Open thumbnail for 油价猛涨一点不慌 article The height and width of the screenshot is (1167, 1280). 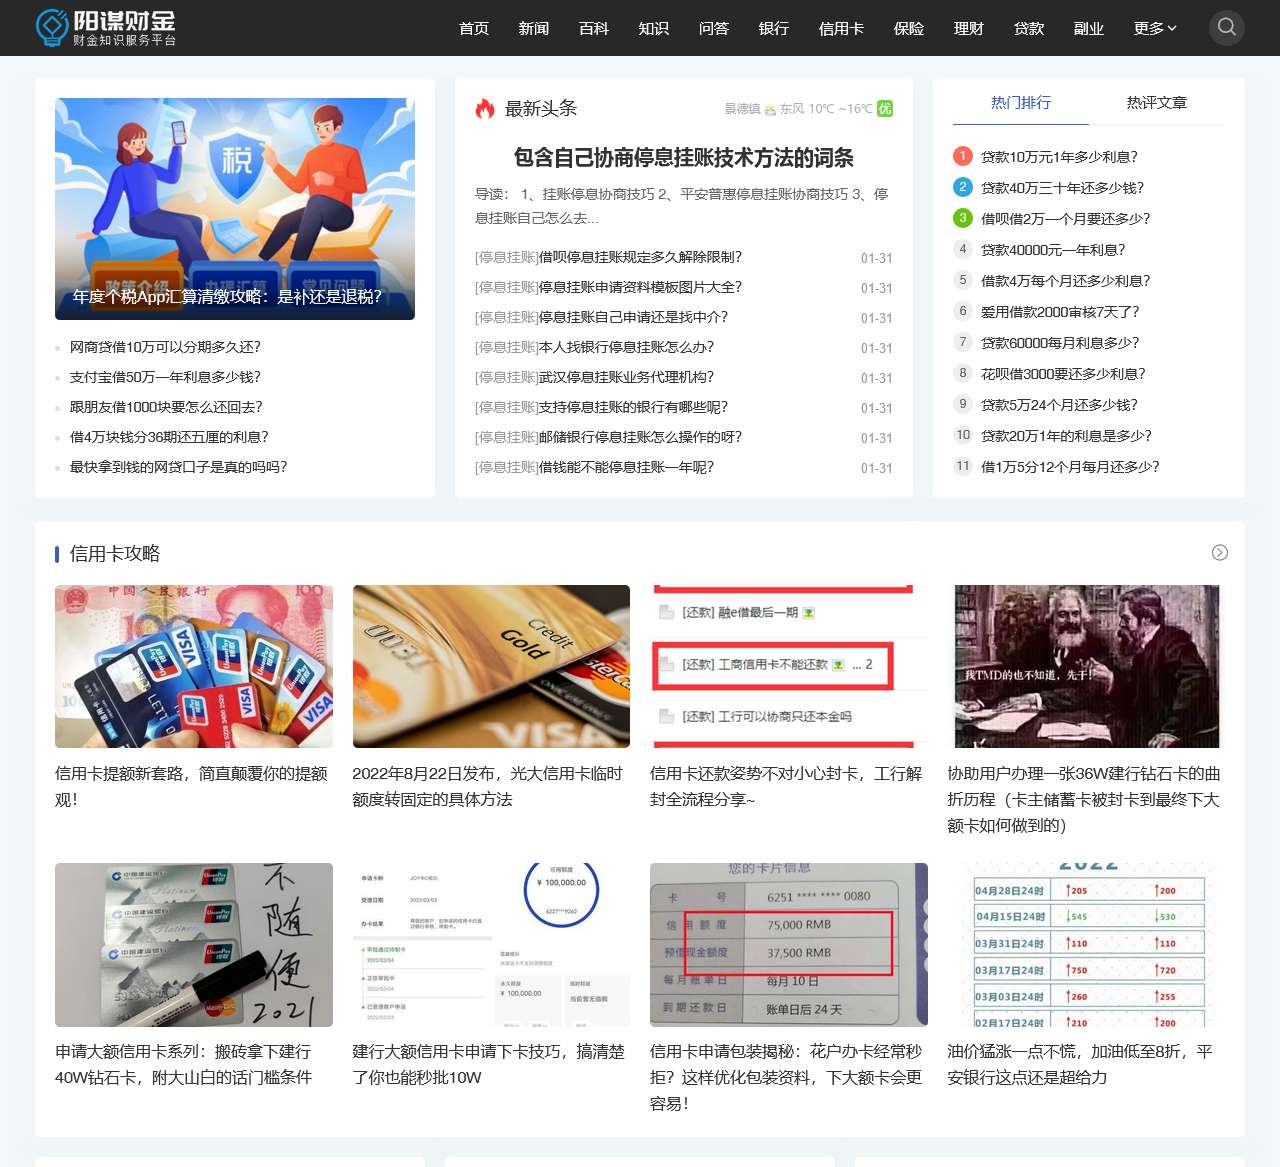point(1086,945)
